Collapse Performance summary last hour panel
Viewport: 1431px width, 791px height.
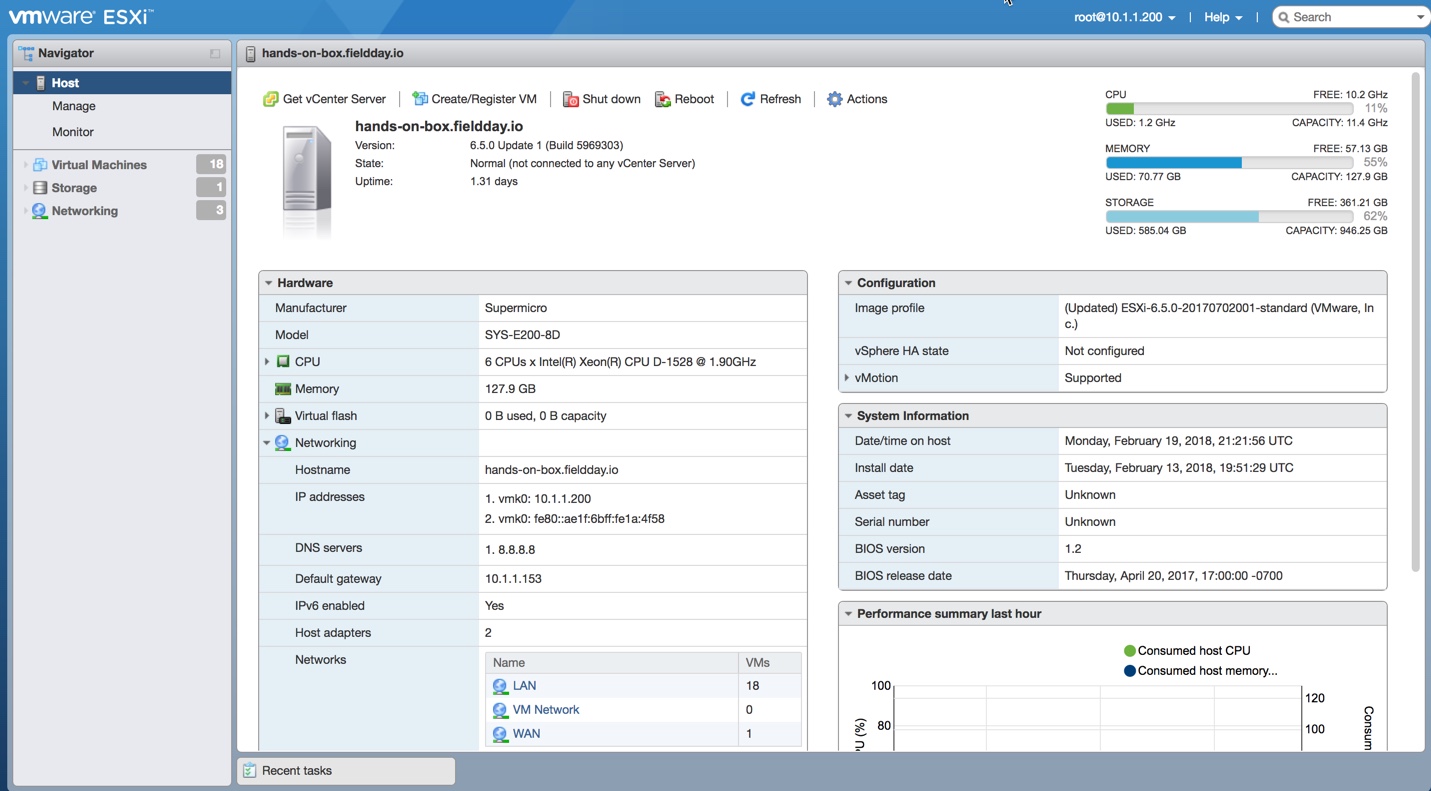pyautogui.click(x=848, y=614)
